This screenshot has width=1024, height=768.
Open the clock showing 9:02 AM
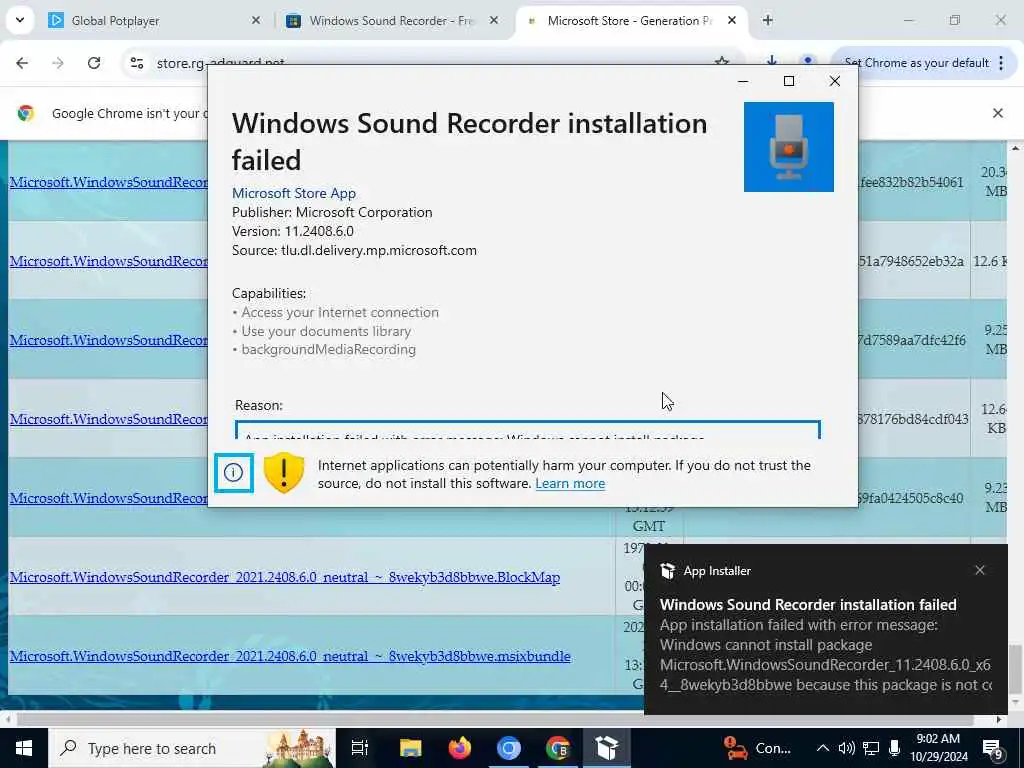pos(938,748)
